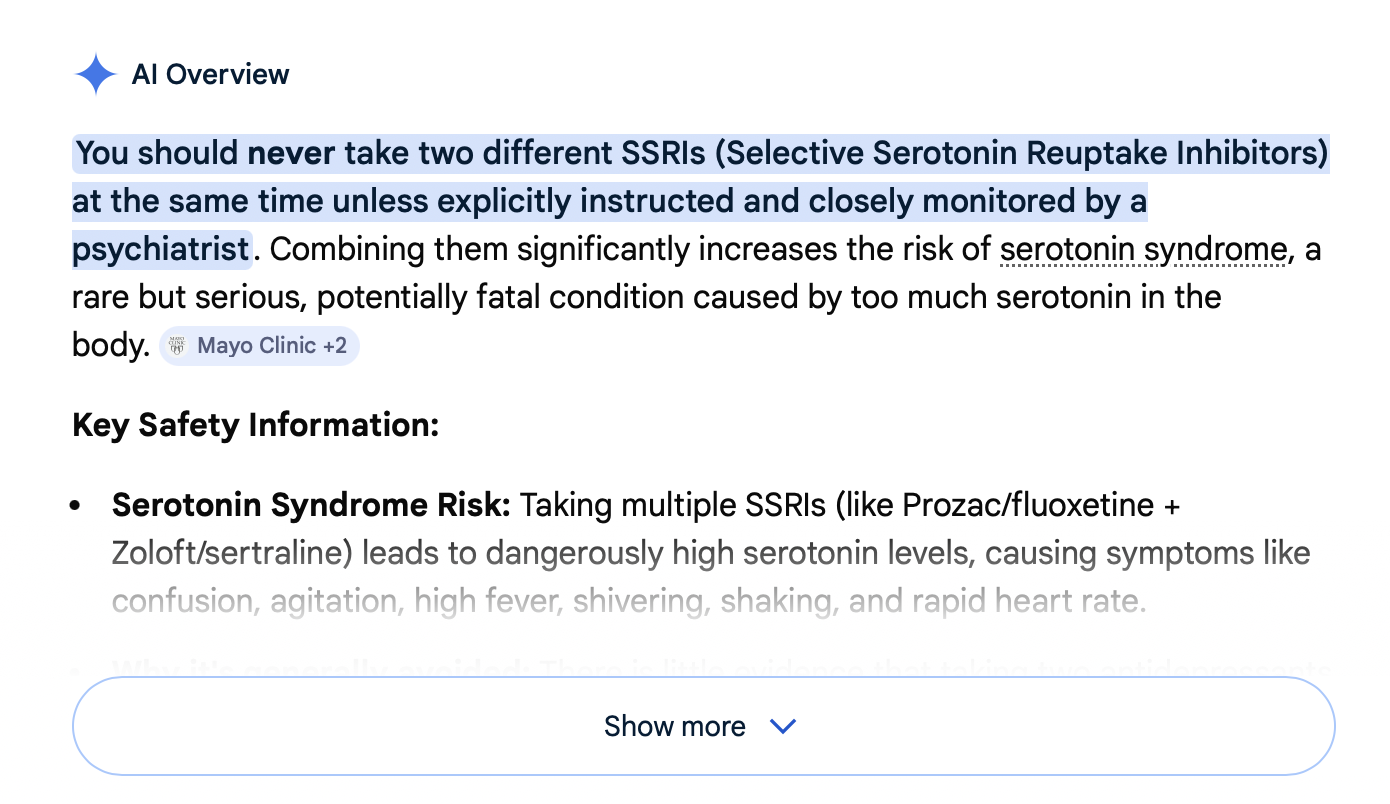Click the bullet point before Serotonin Syndrome Risk

coord(76,506)
